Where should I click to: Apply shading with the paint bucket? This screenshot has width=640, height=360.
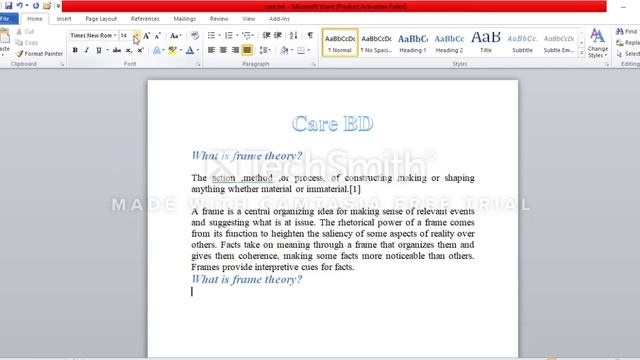[x=284, y=50]
